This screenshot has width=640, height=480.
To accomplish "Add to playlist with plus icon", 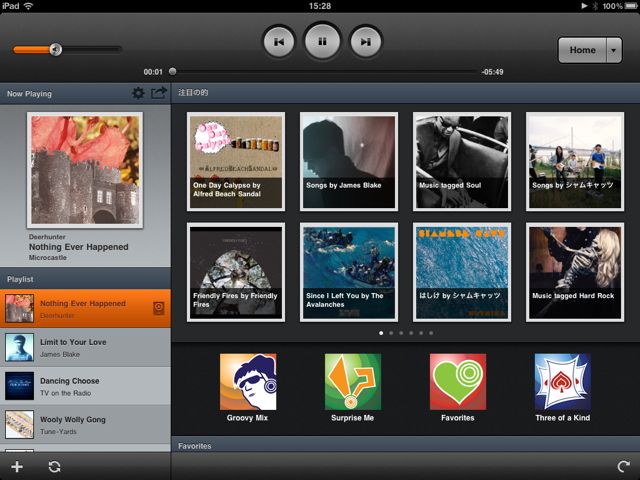I will point(17,467).
